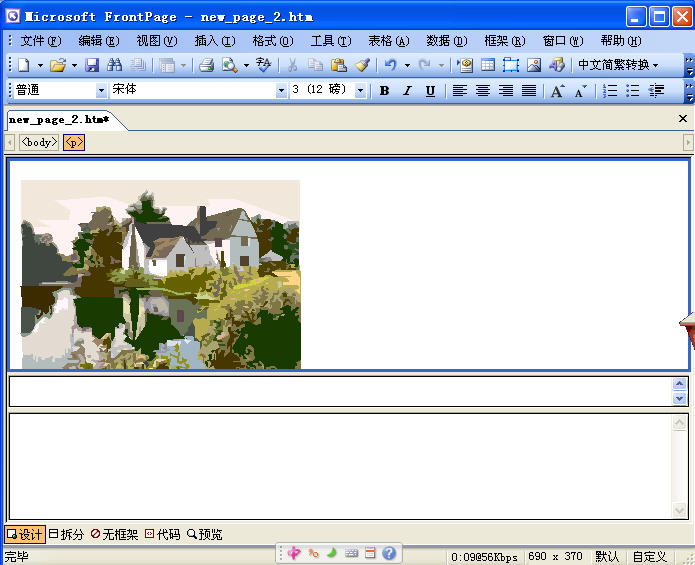Click middle frame scroll up arrow
Viewport: 695px width, 565px height.
pyautogui.click(x=679, y=384)
